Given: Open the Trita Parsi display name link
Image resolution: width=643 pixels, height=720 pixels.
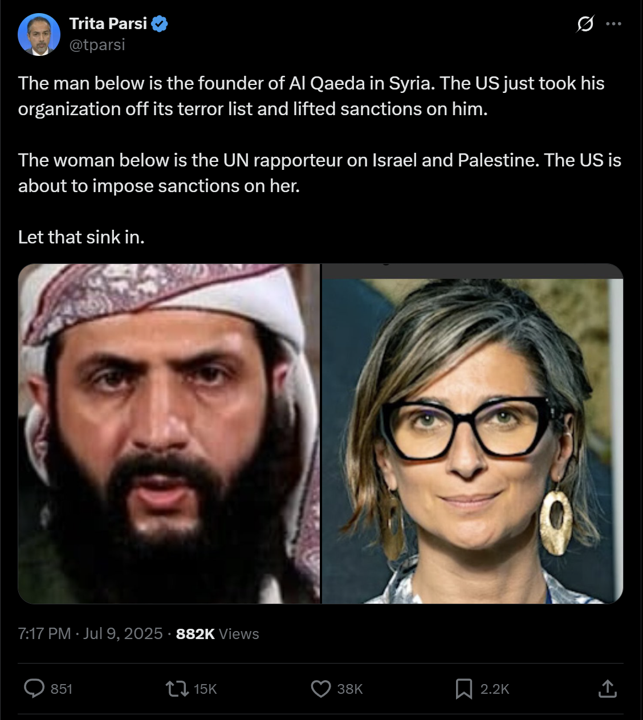Looking at the screenshot, I should click(108, 23).
